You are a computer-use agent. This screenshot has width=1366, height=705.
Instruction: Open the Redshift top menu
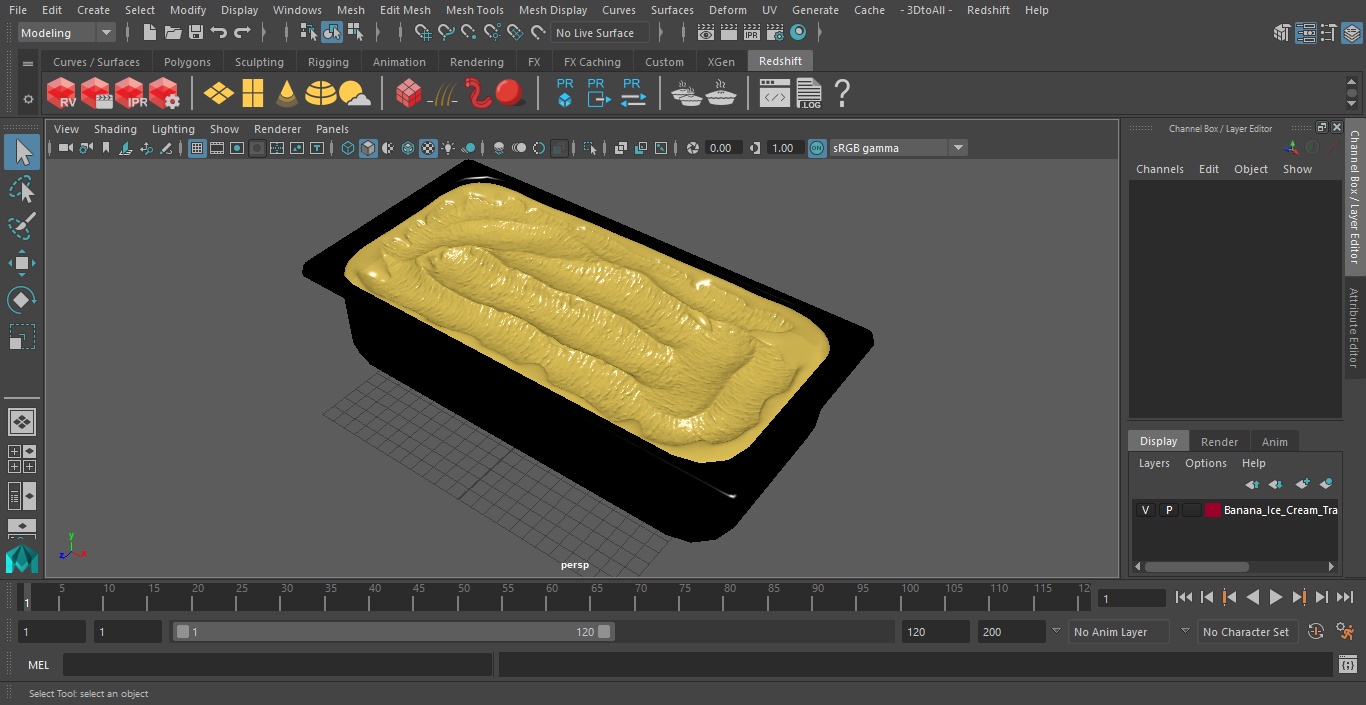click(x=988, y=10)
